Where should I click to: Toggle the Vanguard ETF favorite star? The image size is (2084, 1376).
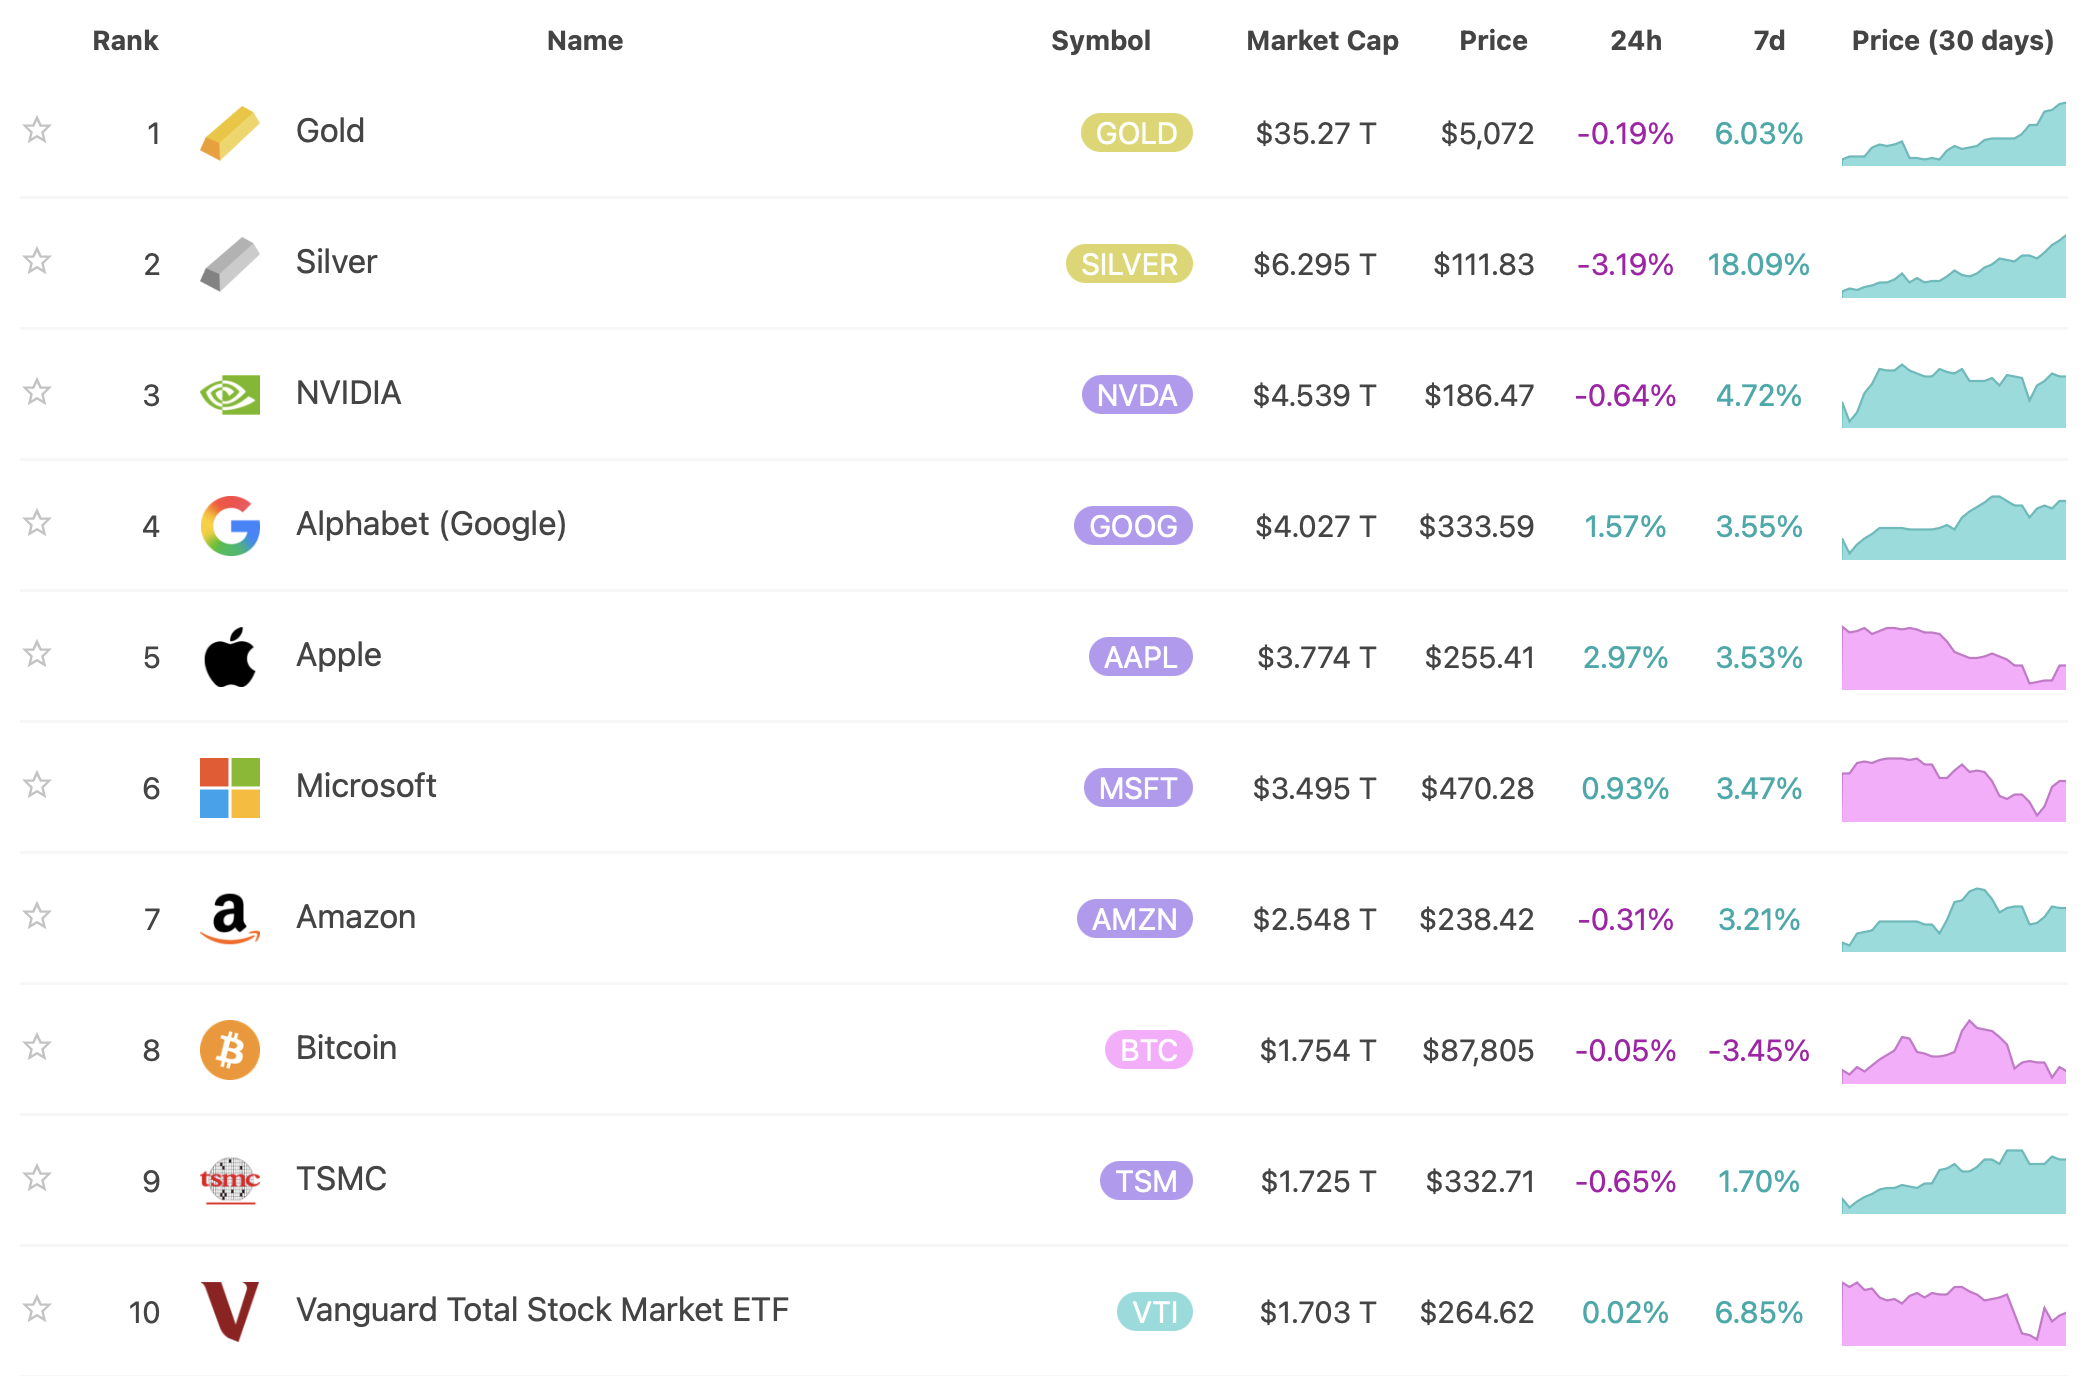pyautogui.click(x=37, y=1309)
